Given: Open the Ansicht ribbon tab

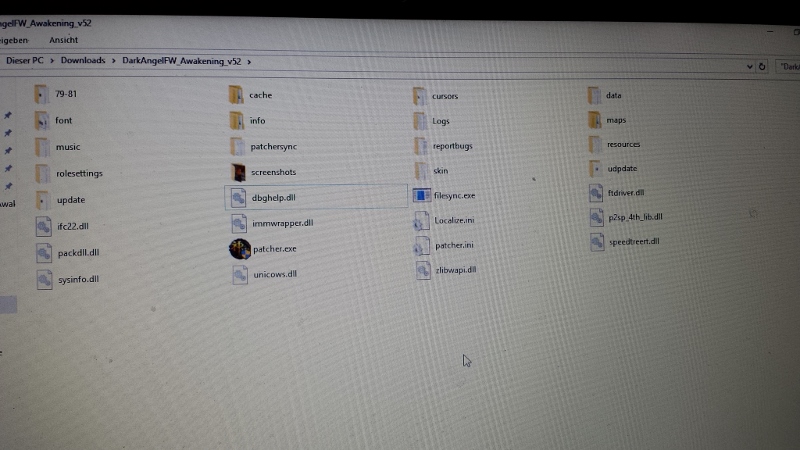Looking at the screenshot, I should [63, 40].
